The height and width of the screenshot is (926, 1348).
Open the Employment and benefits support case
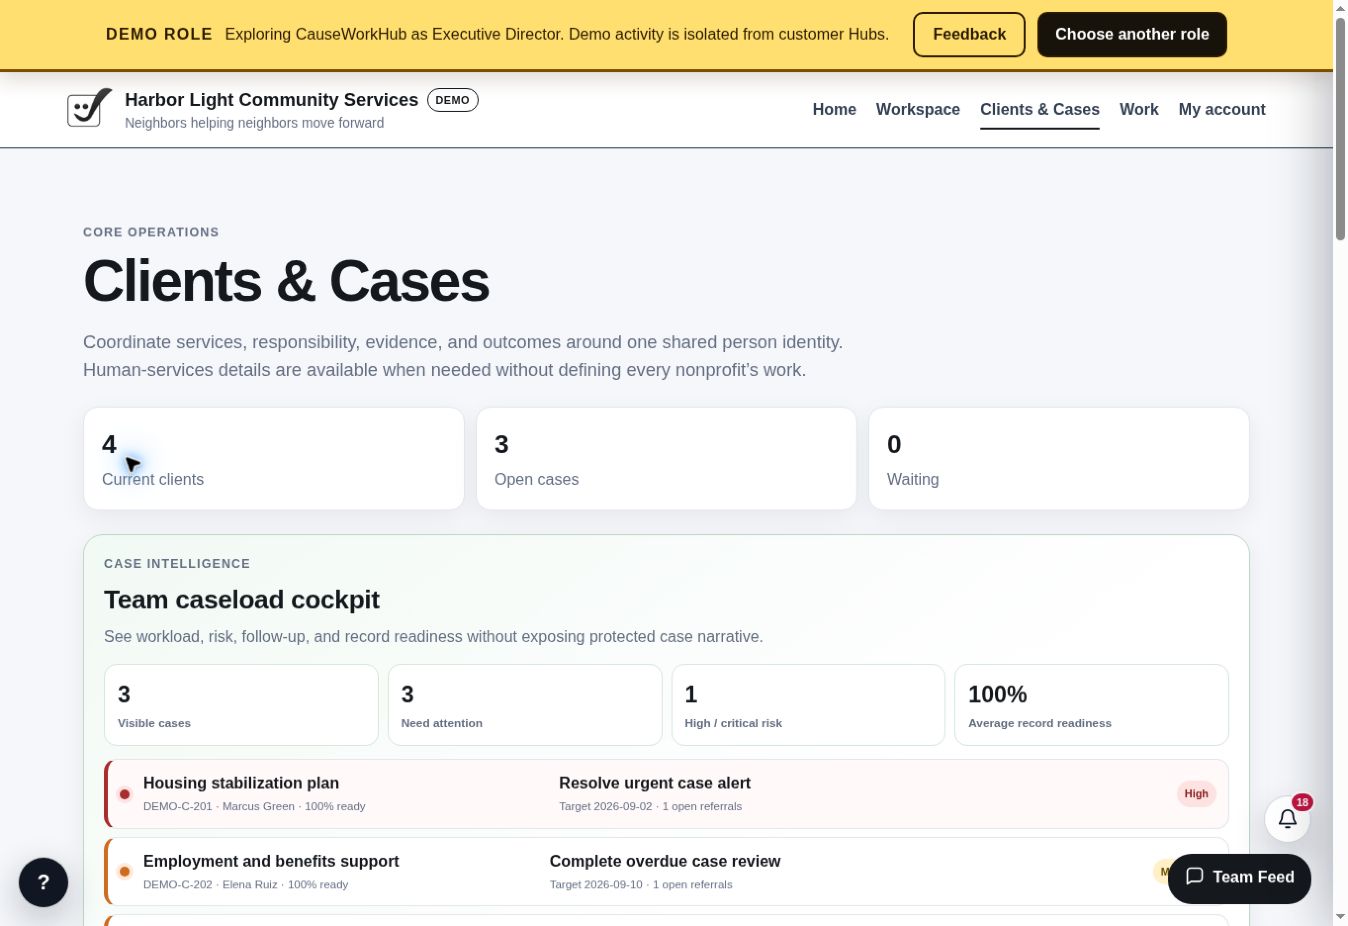(x=271, y=861)
